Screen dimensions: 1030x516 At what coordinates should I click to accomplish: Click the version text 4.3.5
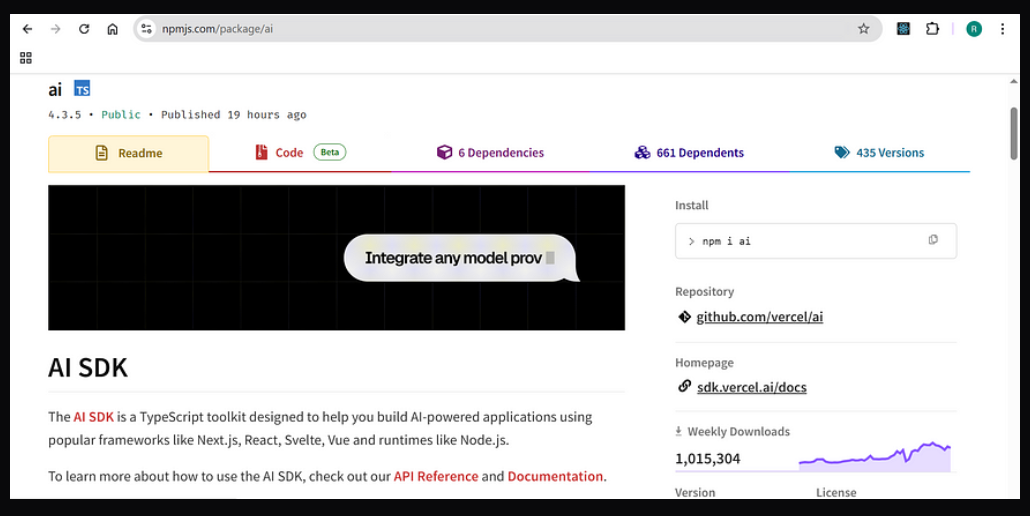[x=64, y=115]
